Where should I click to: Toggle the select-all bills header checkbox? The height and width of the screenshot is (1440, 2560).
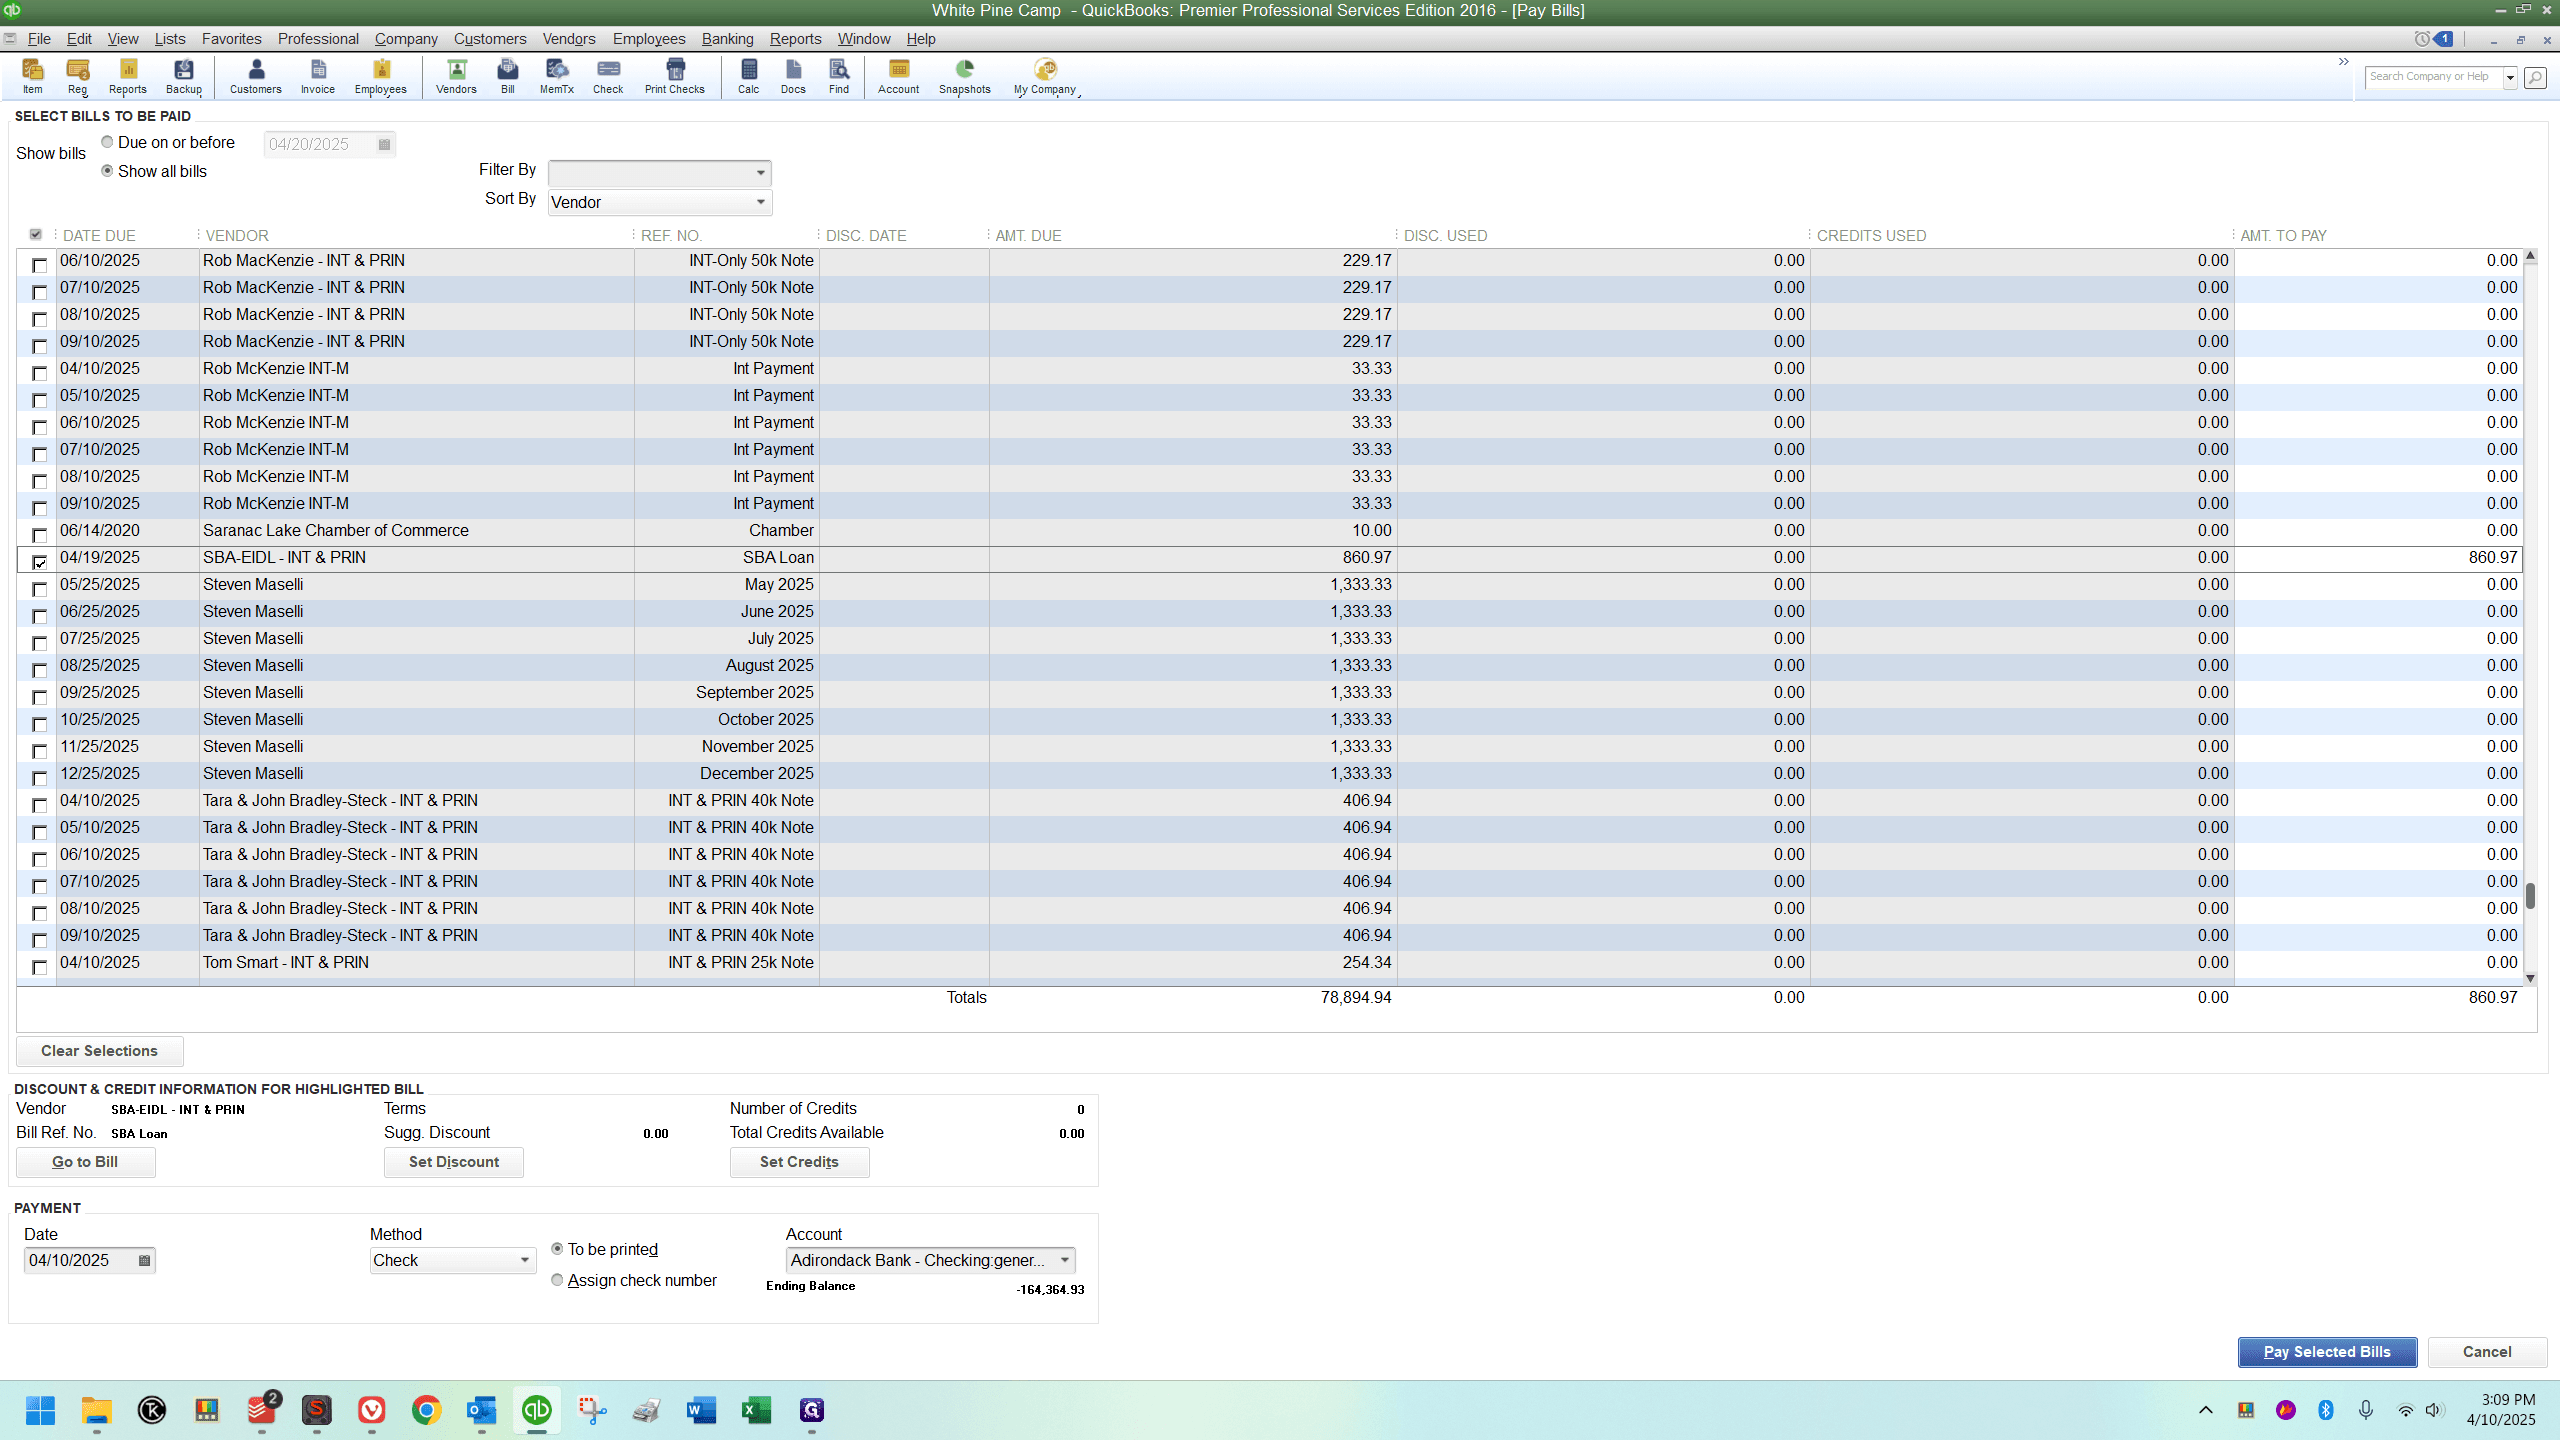[x=36, y=234]
